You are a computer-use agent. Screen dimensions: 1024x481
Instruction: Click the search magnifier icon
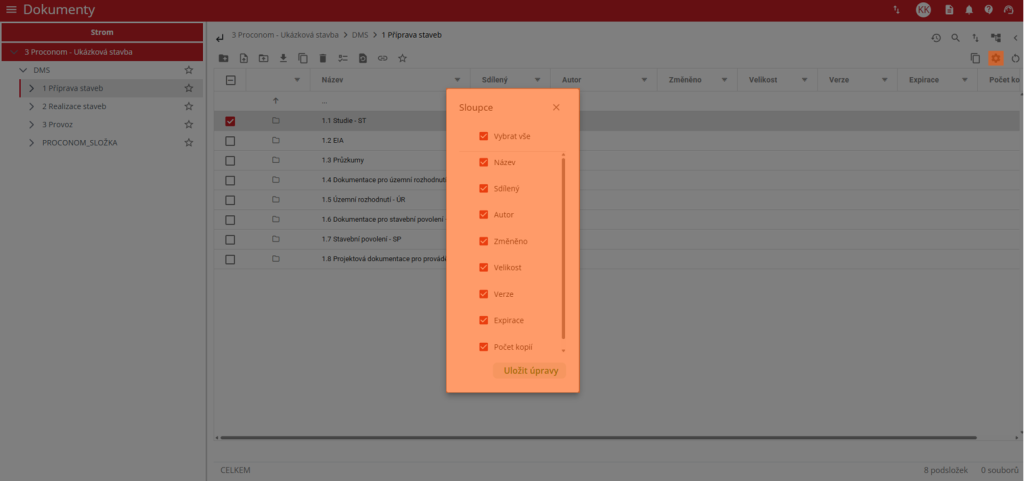pyautogui.click(x=955, y=38)
